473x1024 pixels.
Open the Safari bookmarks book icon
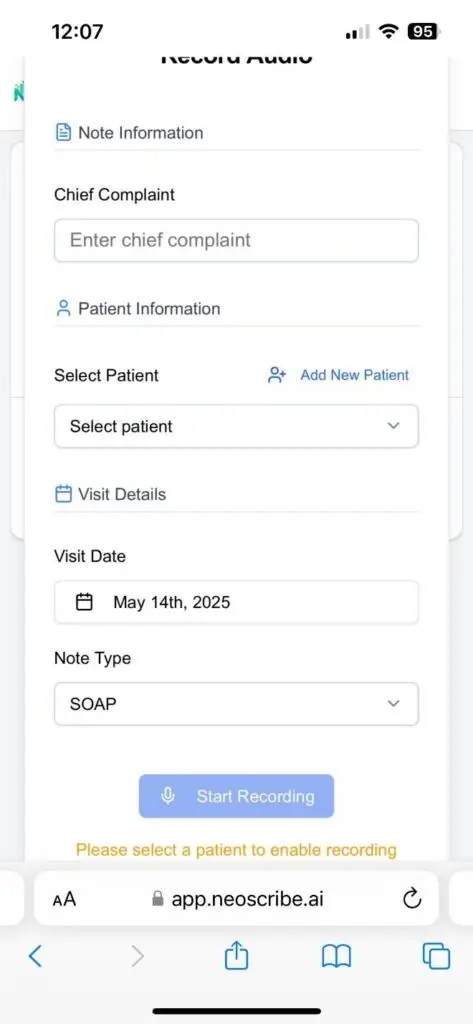(x=336, y=957)
